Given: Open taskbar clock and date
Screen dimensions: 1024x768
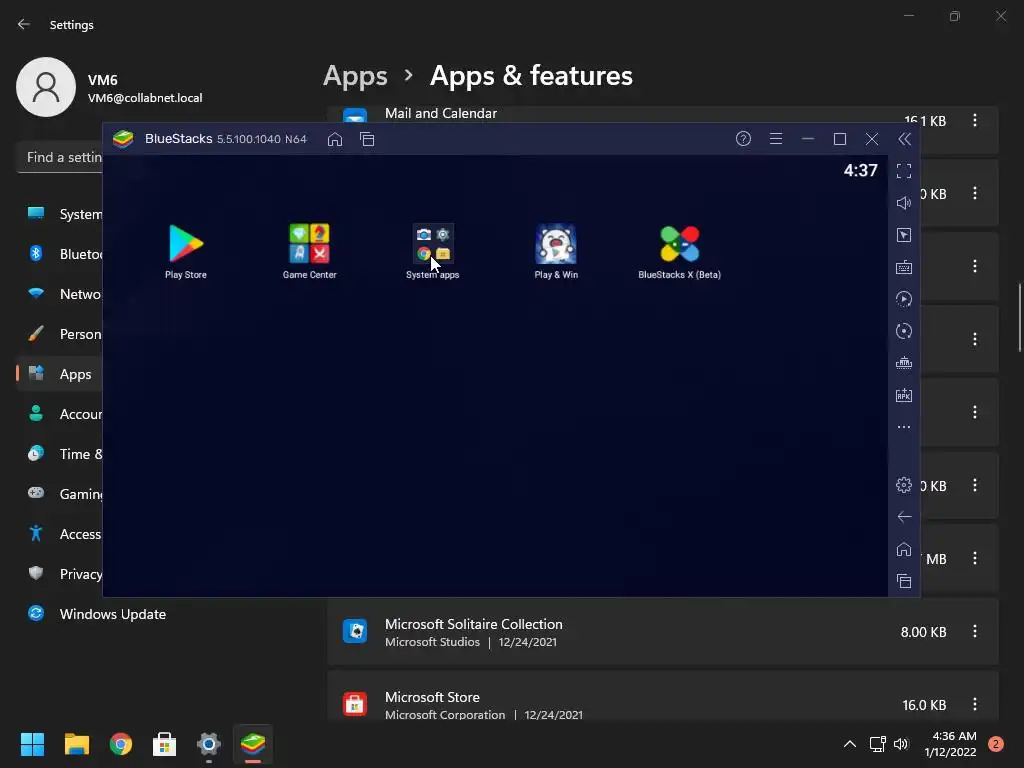Looking at the screenshot, I should click(950, 744).
